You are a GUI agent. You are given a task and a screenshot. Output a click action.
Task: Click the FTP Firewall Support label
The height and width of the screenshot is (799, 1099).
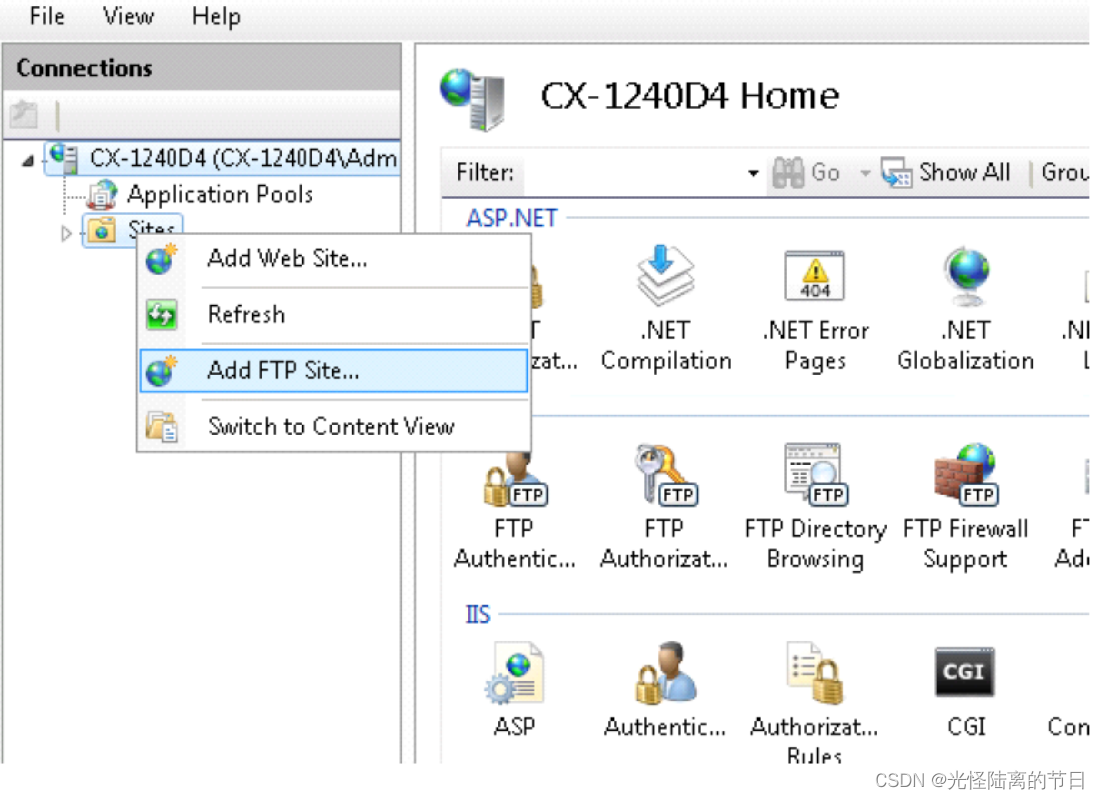966,544
